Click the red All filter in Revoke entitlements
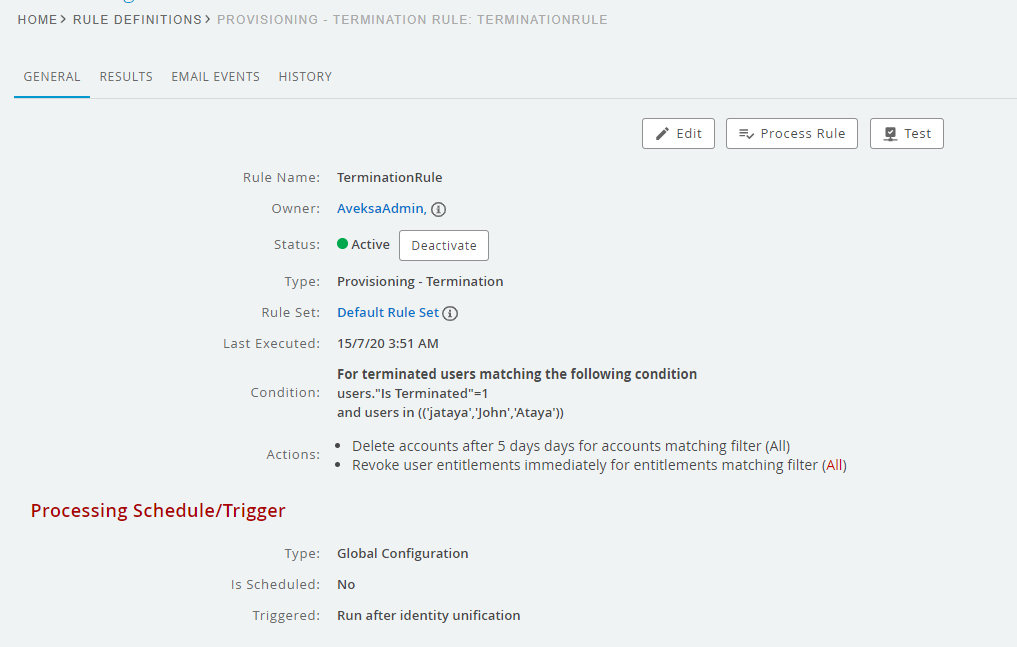 coord(834,465)
